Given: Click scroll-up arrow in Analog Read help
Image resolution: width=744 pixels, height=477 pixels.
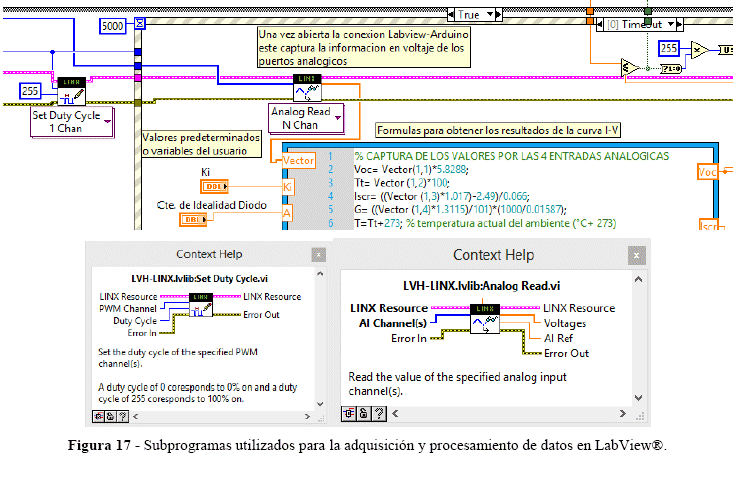Looking at the screenshot, I should [x=639, y=280].
